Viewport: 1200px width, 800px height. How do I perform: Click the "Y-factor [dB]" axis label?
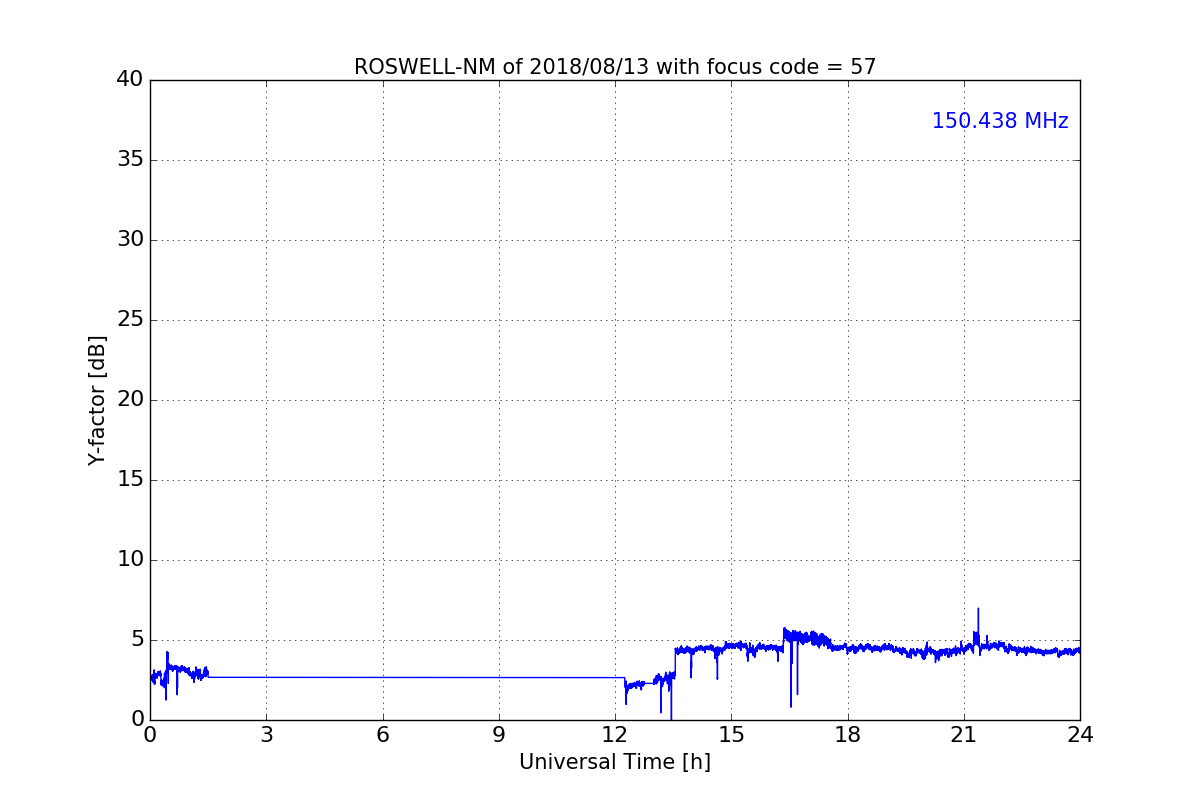(x=97, y=400)
